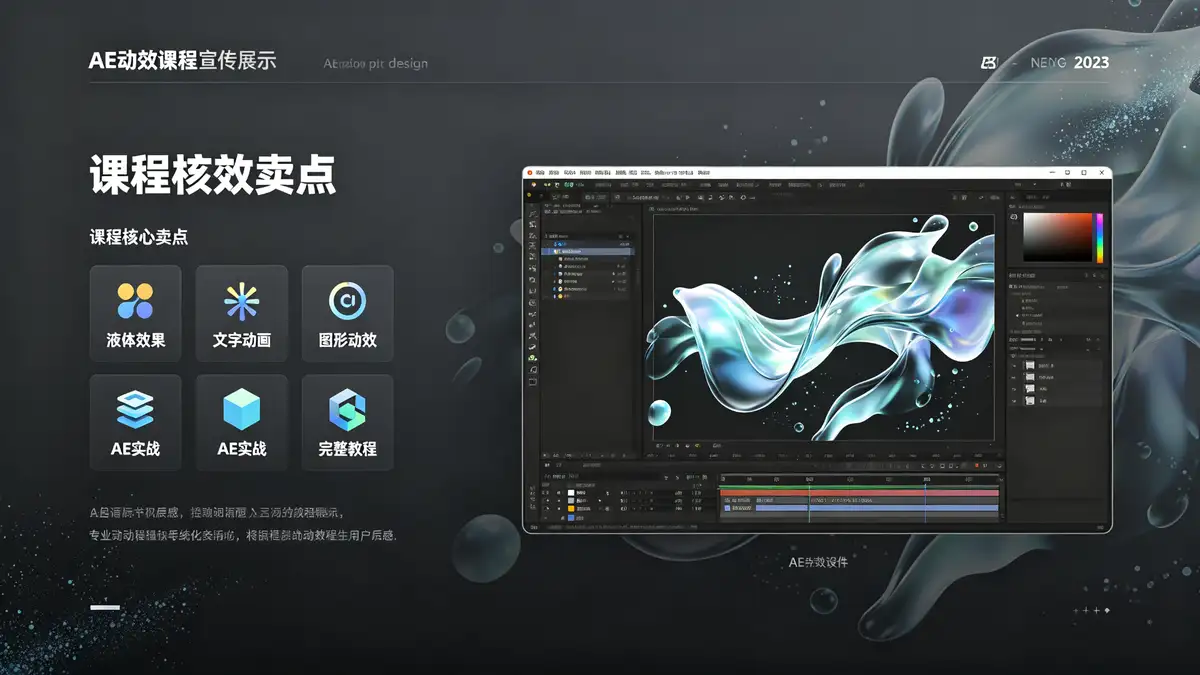This screenshot has height=675, width=1200.
Task: Pick a color in the color picker field
Action: (1057, 237)
